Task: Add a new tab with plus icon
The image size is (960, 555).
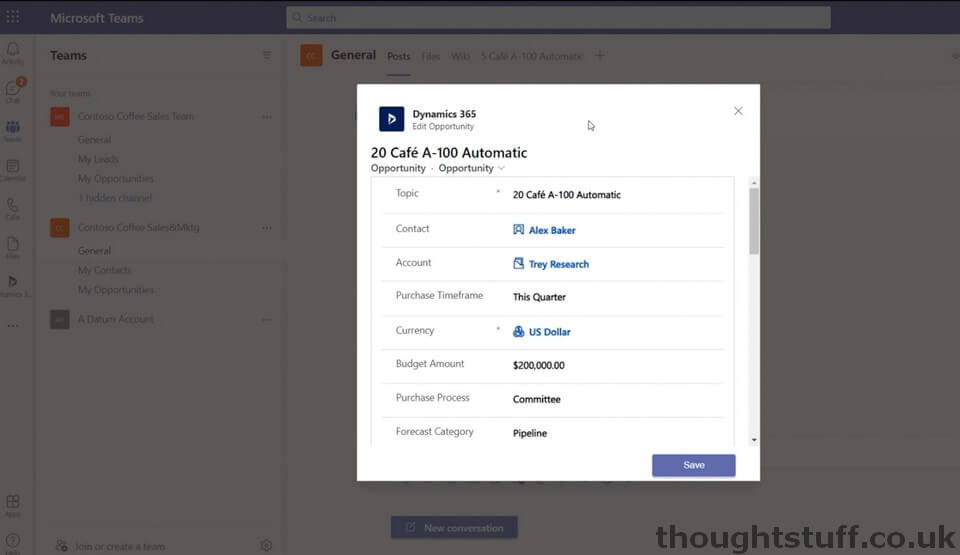Action: 600,56
